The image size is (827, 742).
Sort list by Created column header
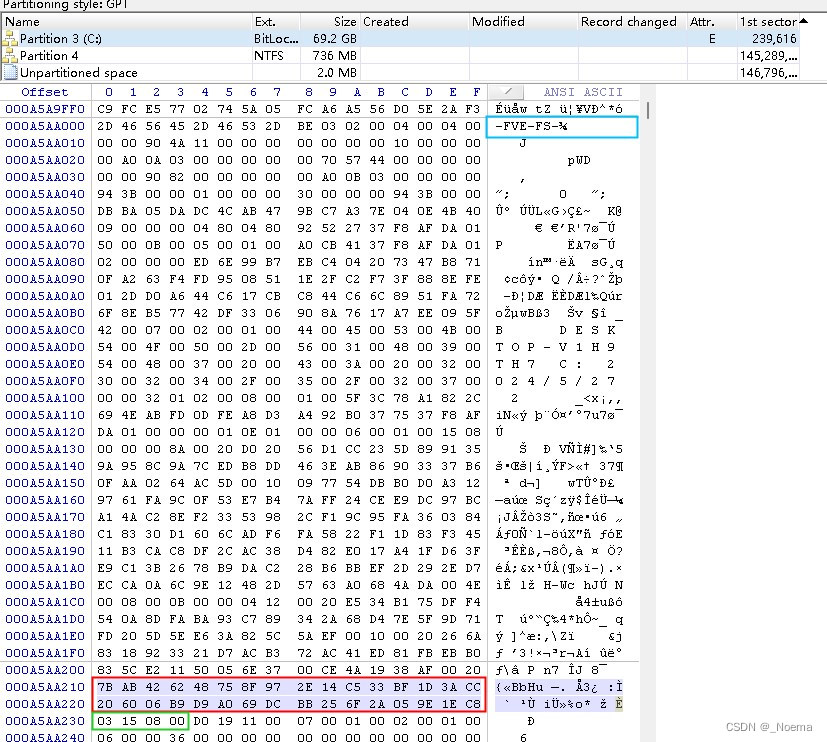[x=415, y=22]
